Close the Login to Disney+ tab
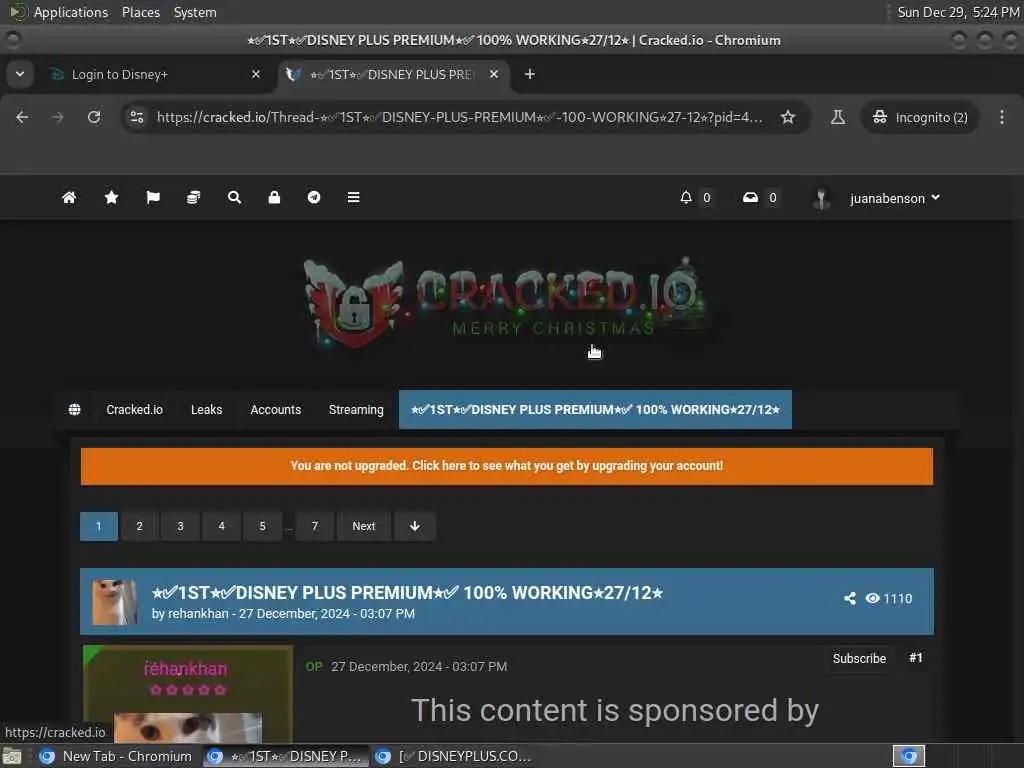 pyautogui.click(x=256, y=74)
